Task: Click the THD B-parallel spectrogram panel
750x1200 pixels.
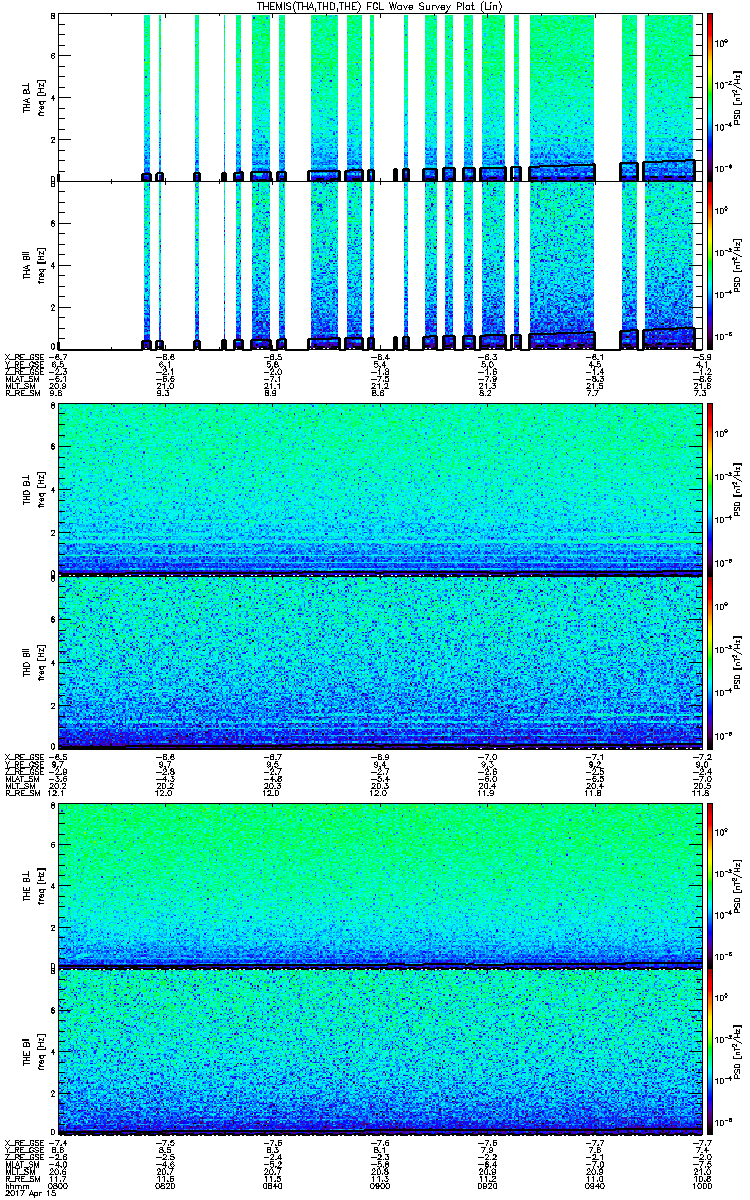Action: tap(378, 661)
